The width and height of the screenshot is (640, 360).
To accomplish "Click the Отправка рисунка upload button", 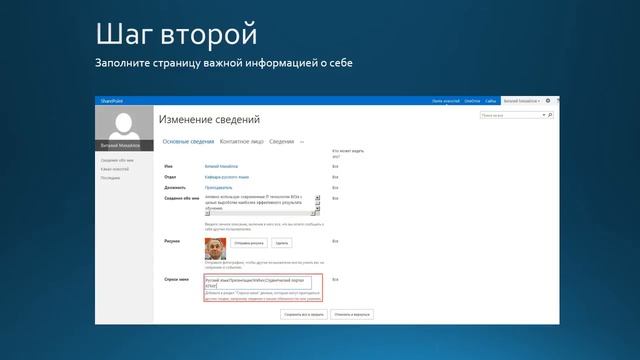I will point(249,243).
